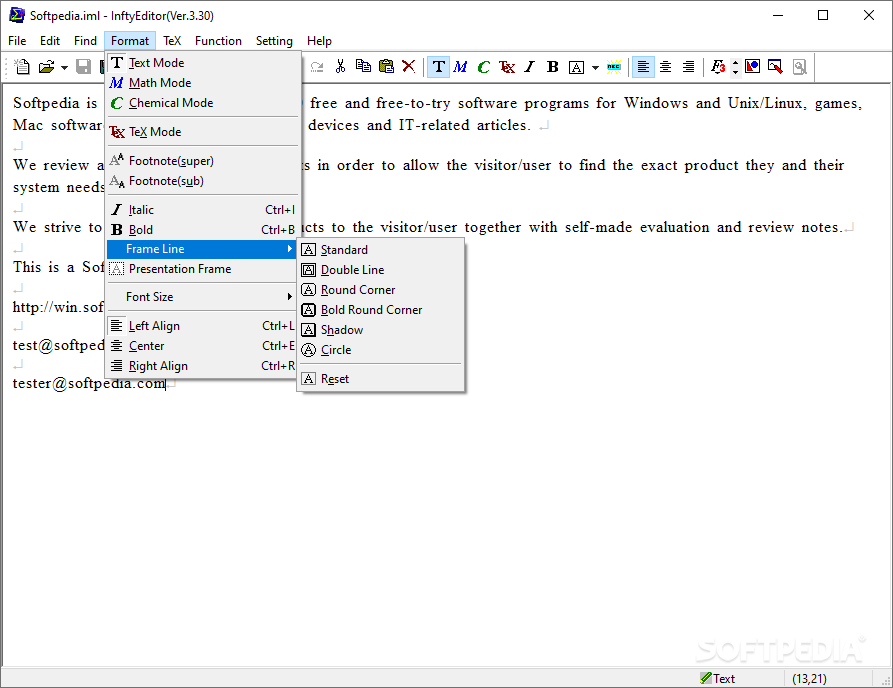Toggle Center align button in toolbar
The image size is (893, 688).
(665, 67)
